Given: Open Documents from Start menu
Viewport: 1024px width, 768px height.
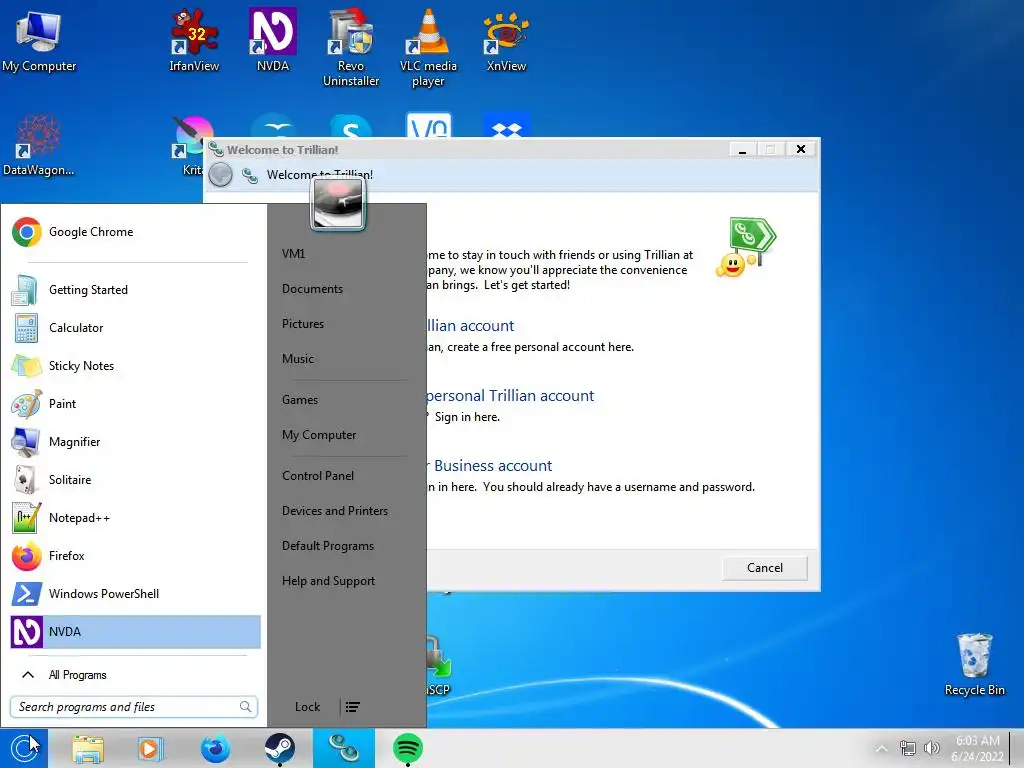Looking at the screenshot, I should [x=312, y=289].
